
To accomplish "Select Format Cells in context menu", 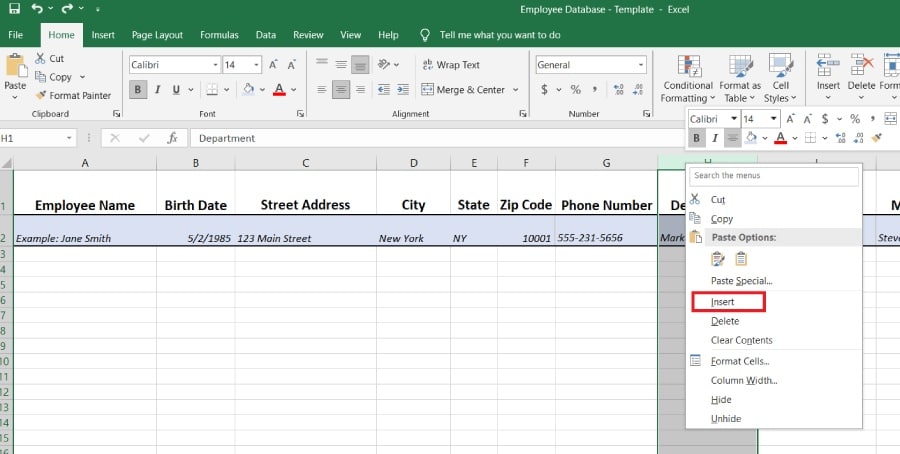I will point(739,361).
